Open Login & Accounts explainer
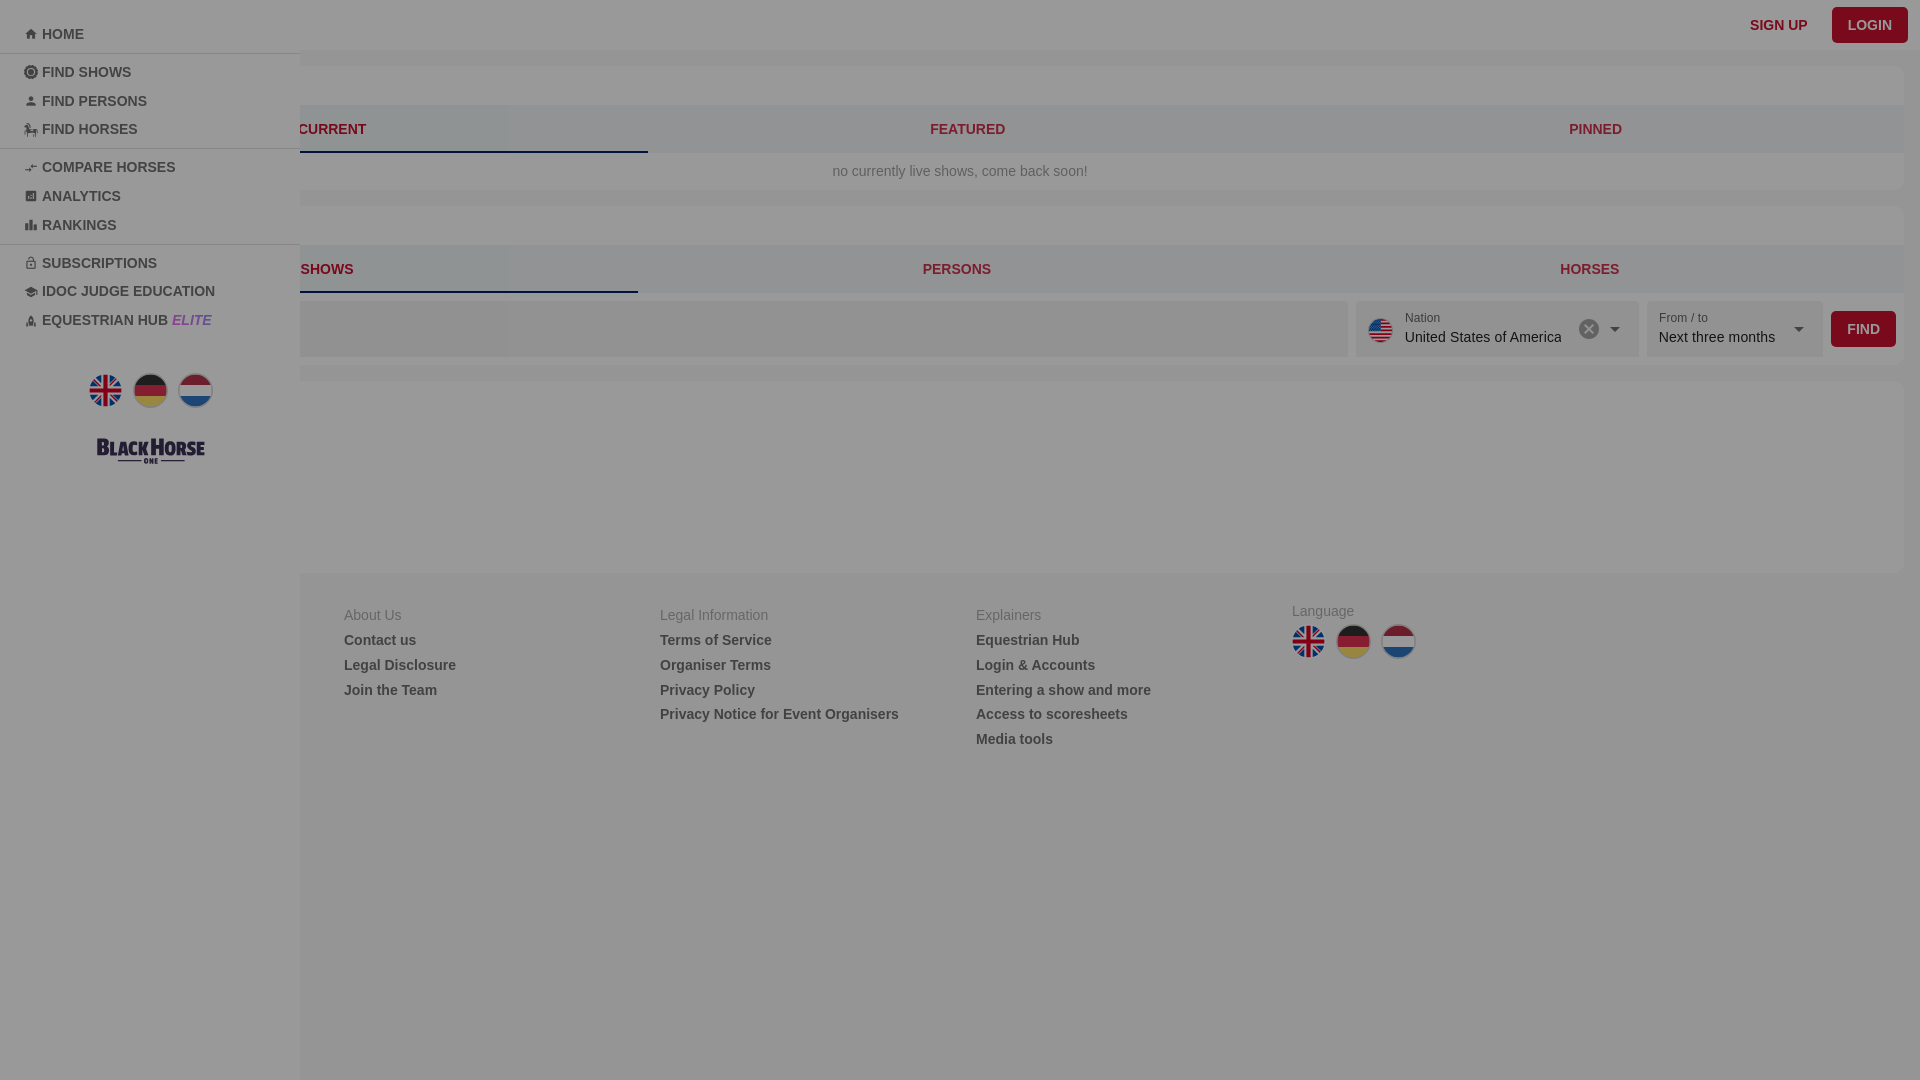1920x1080 pixels. pos(1035,665)
